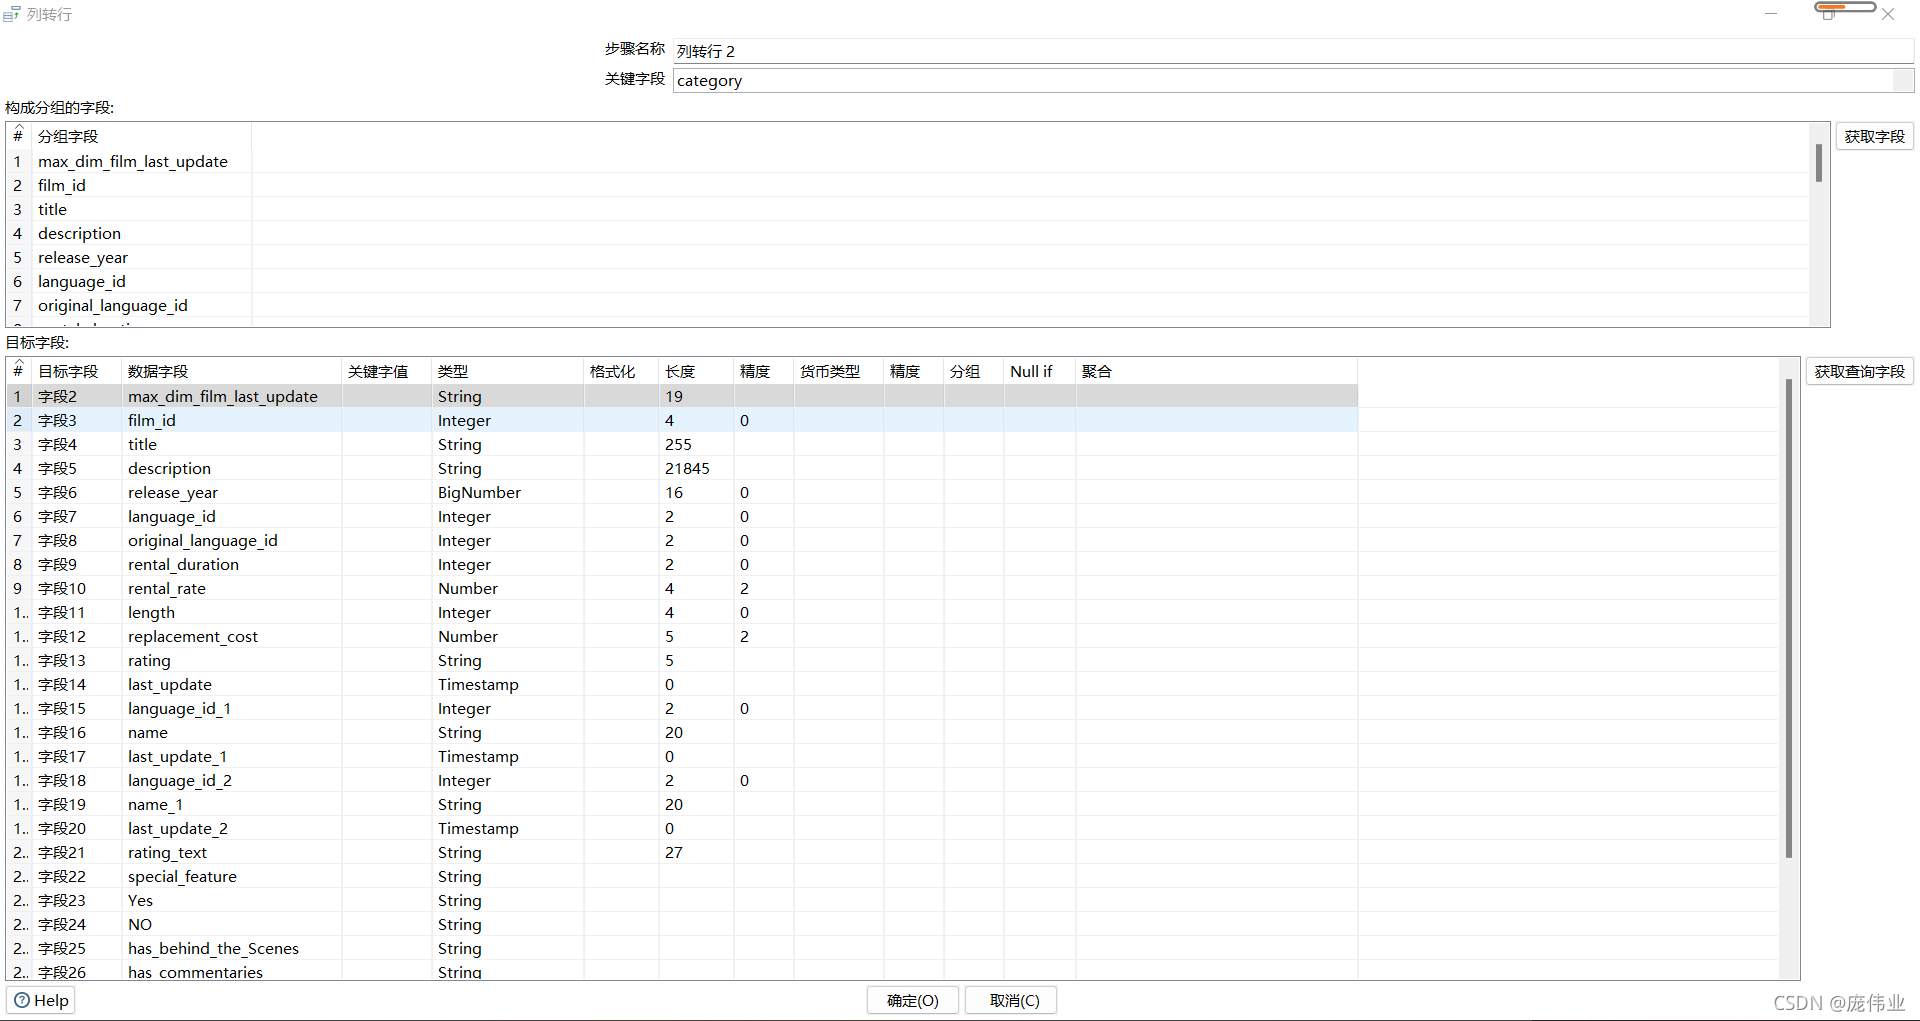Image resolution: width=1920 pixels, height=1021 pixels.
Task: Click the 类型 column header
Action: [x=507, y=371]
